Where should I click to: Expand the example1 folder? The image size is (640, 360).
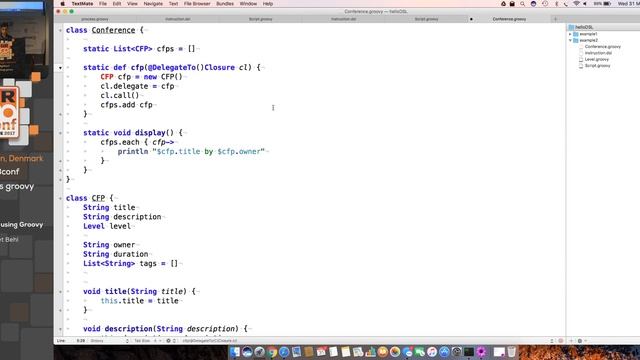point(570,34)
